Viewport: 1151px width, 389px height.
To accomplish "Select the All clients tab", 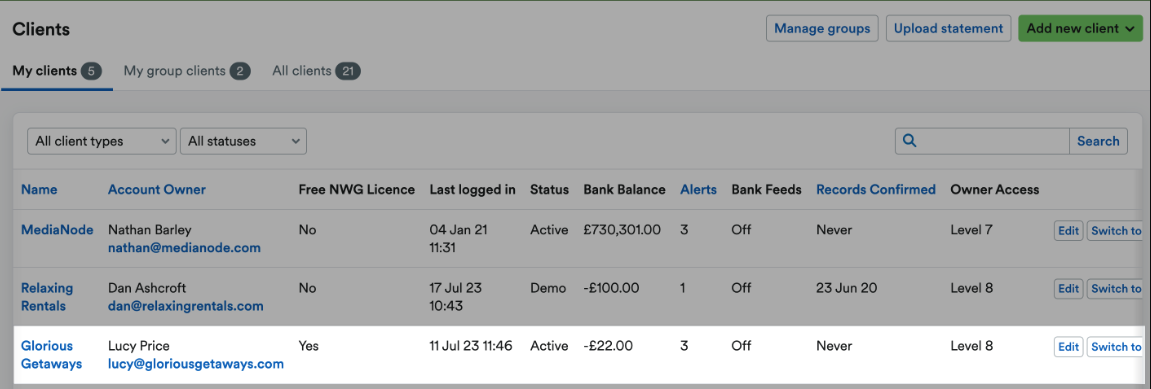I will pos(316,71).
